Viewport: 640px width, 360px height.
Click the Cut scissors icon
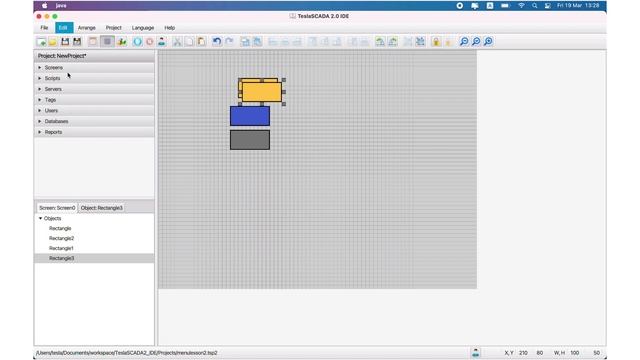(177, 42)
